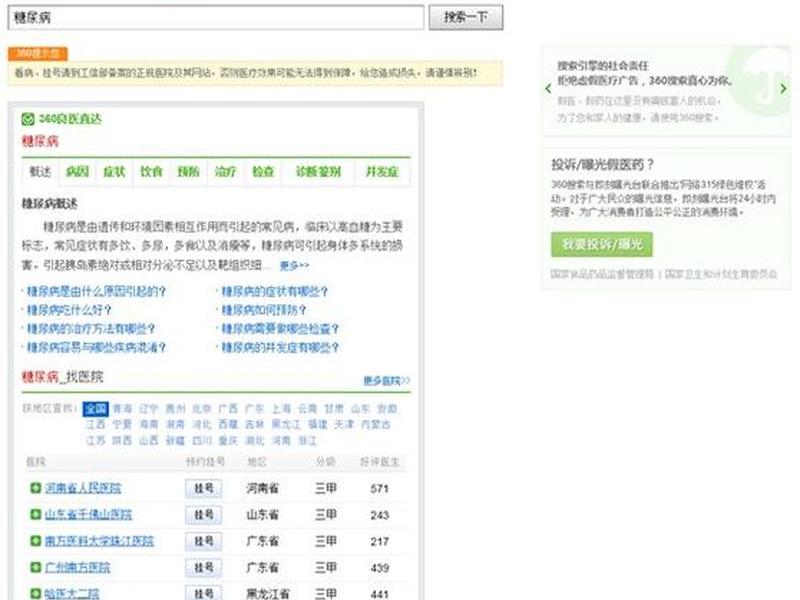Click 挂号 button for 广州南方医院
This screenshot has height=600, width=800.
[x=204, y=568]
